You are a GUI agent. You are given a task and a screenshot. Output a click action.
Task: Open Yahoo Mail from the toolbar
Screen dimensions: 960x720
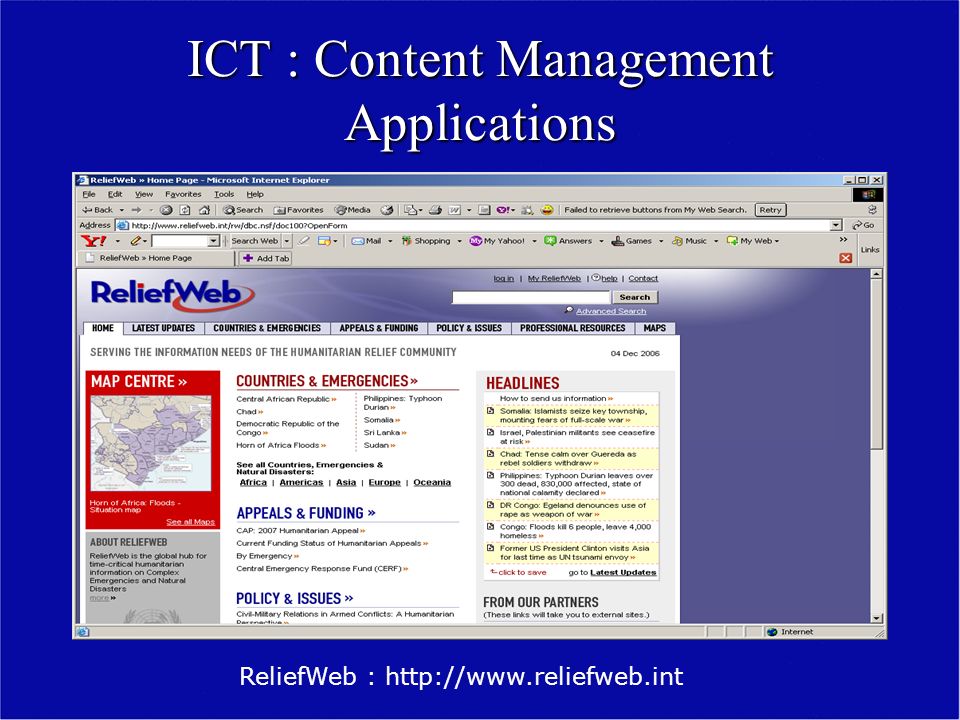(366, 241)
